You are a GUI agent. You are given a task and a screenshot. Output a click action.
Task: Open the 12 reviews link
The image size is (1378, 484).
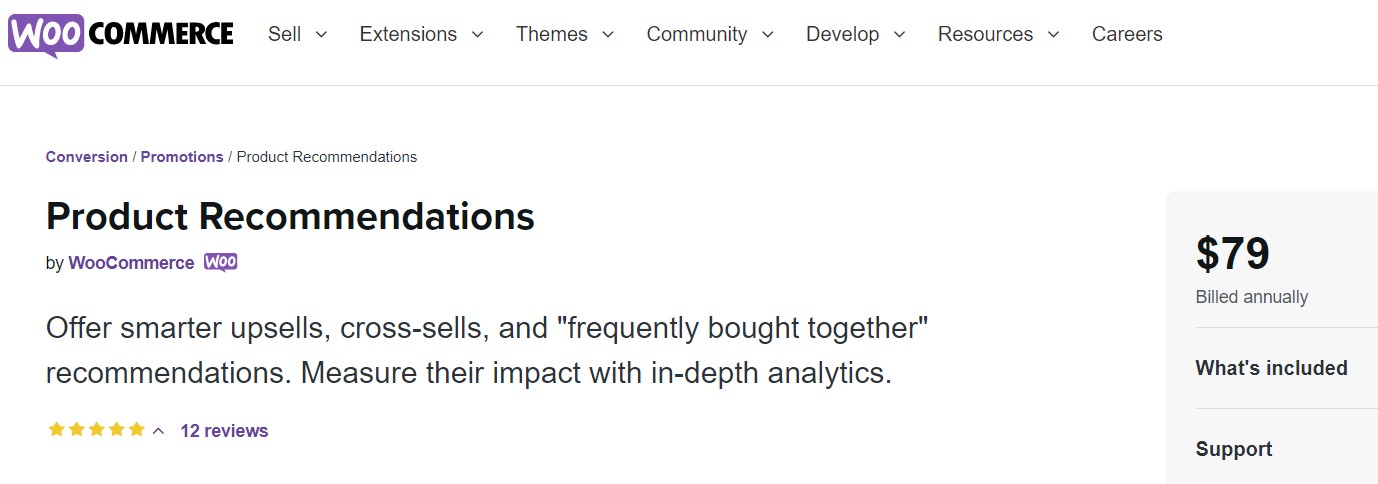pyautogui.click(x=224, y=431)
